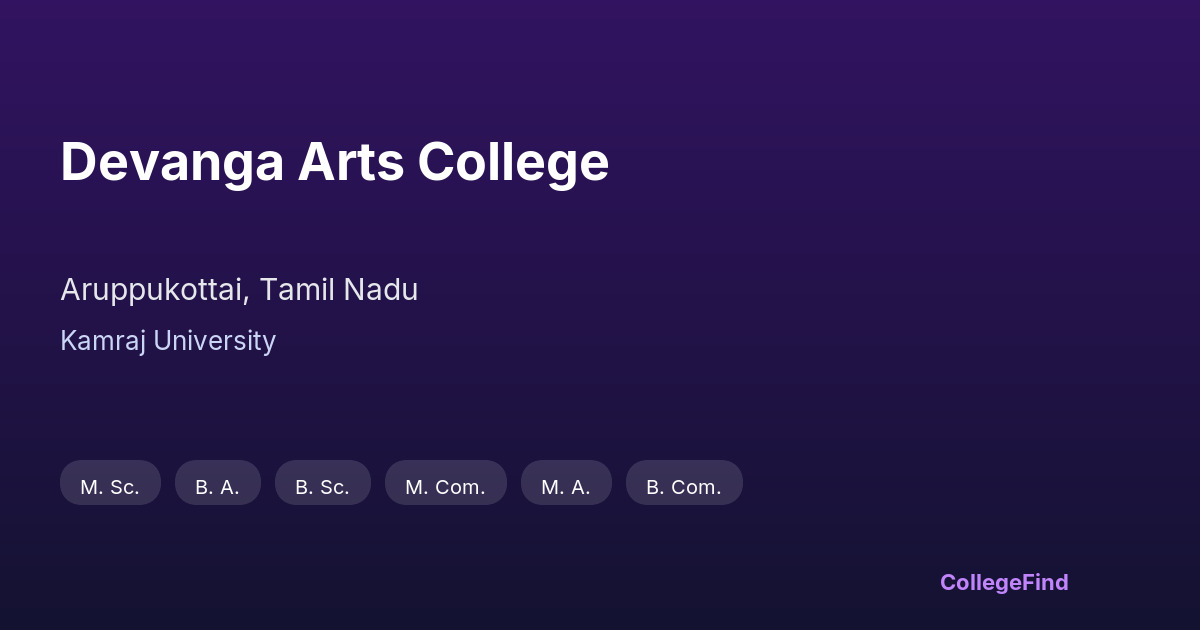
Task: Click the word Devanga in title
Action: coord(172,162)
